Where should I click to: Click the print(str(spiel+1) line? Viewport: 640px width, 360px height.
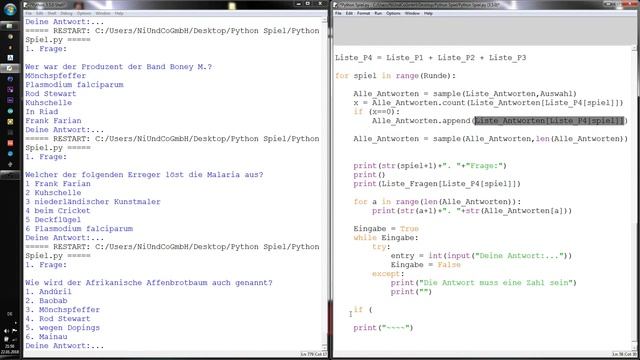[x=430, y=166]
